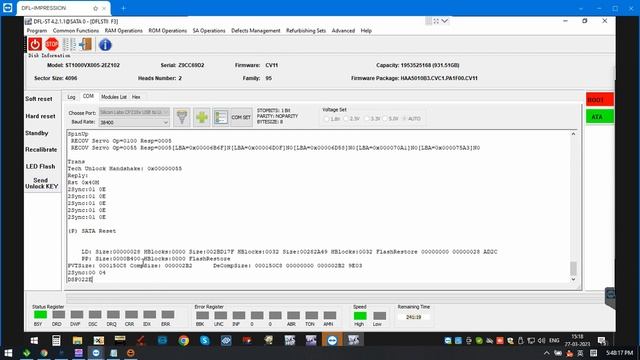Click the COM log scroll down arrow

coord(573,279)
